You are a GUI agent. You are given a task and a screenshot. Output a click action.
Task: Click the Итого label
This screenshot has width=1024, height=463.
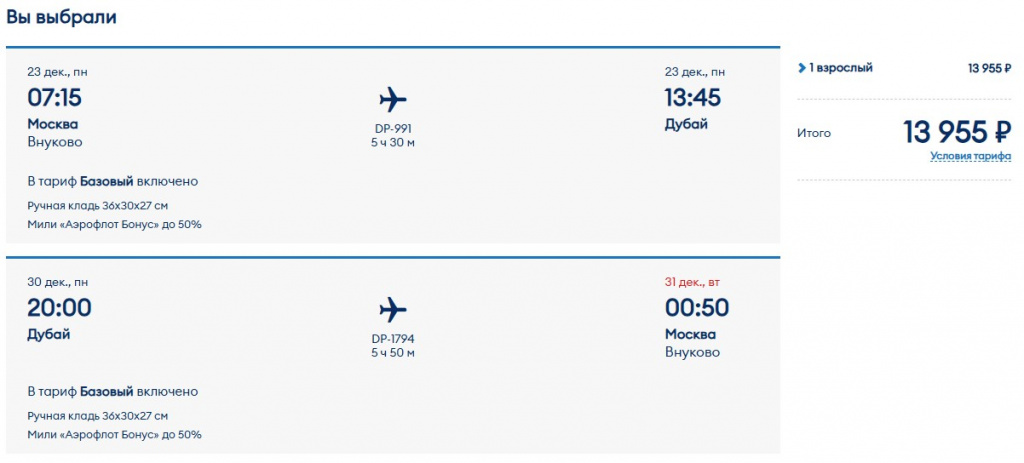(x=813, y=132)
